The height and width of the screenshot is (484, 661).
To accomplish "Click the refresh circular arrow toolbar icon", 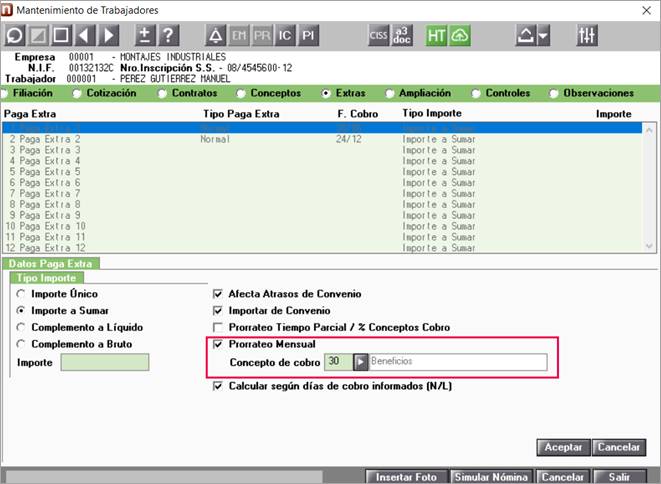I will pos(15,35).
